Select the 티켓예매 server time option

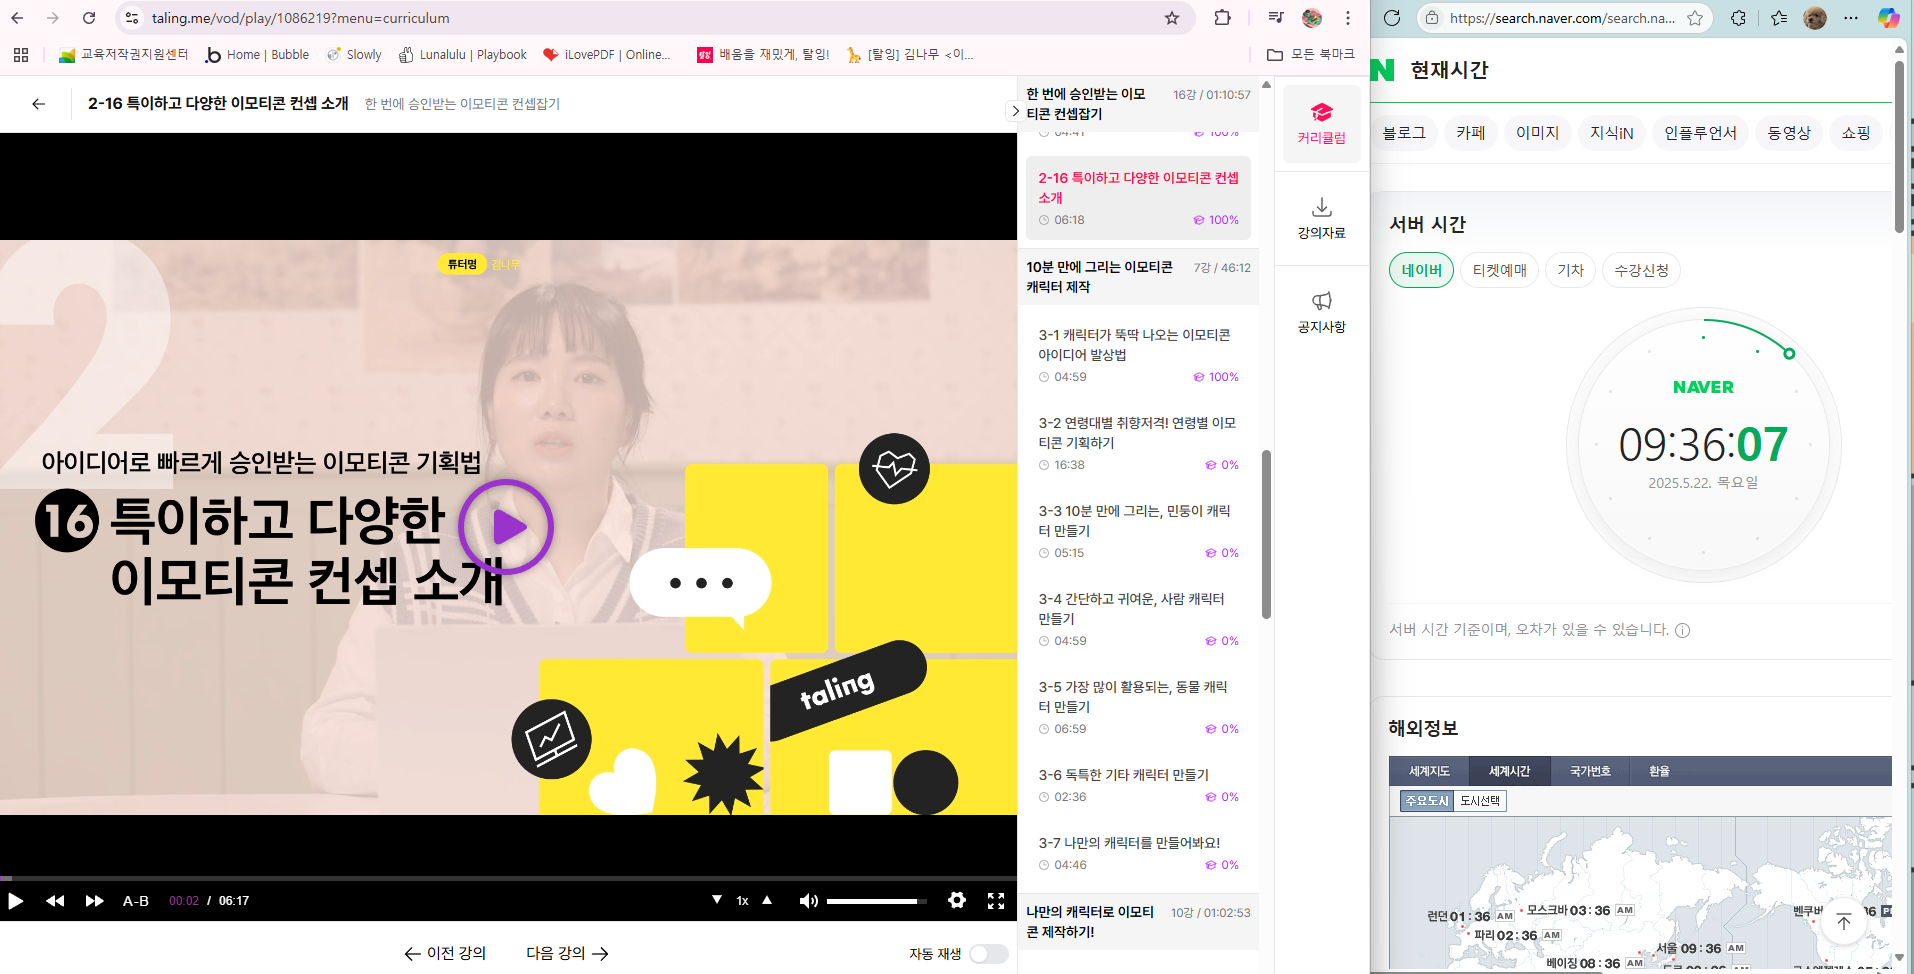[1499, 270]
